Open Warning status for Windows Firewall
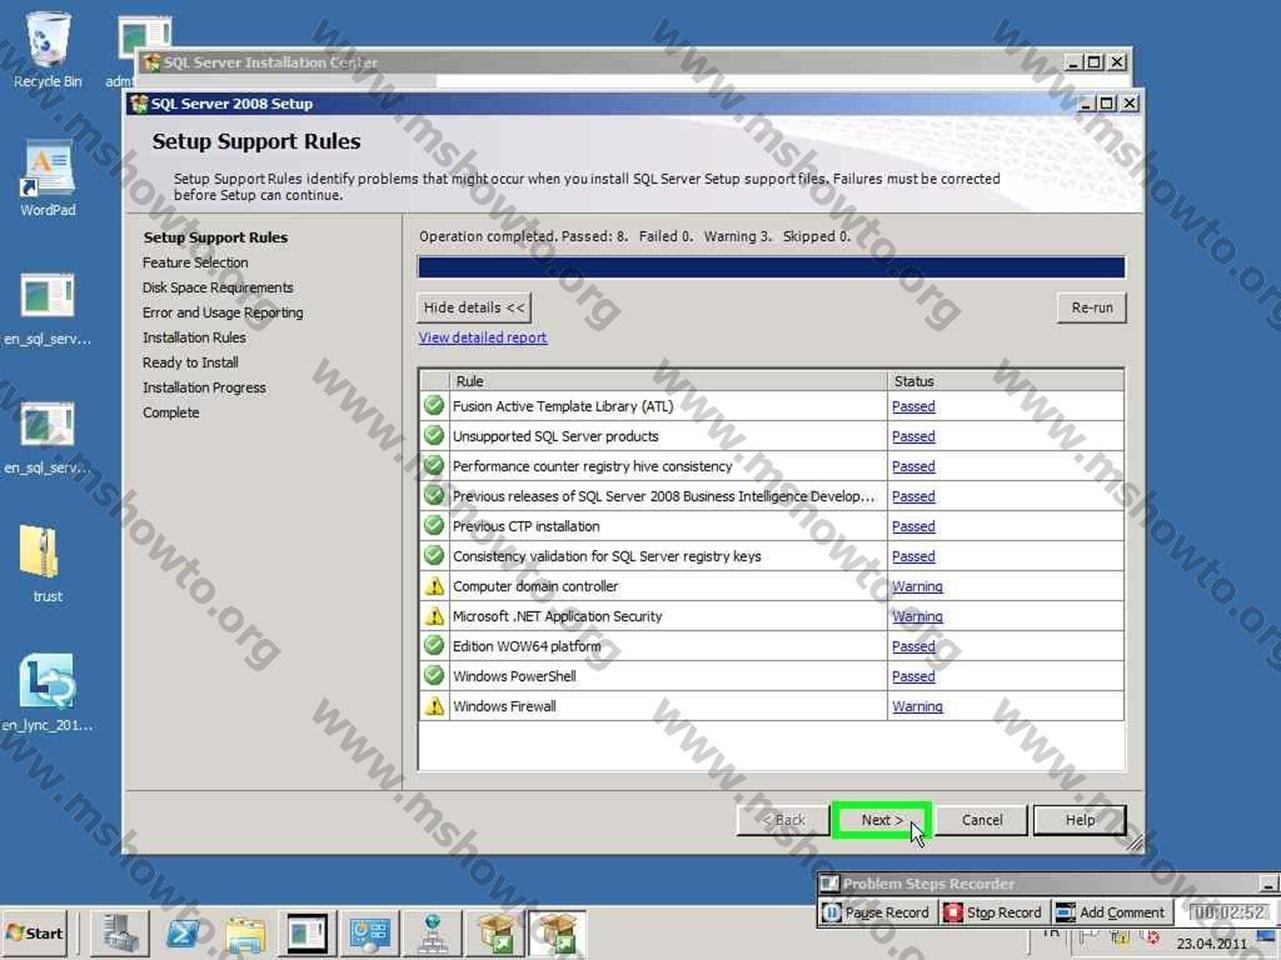The height and width of the screenshot is (960, 1281). tap(917, 707)
